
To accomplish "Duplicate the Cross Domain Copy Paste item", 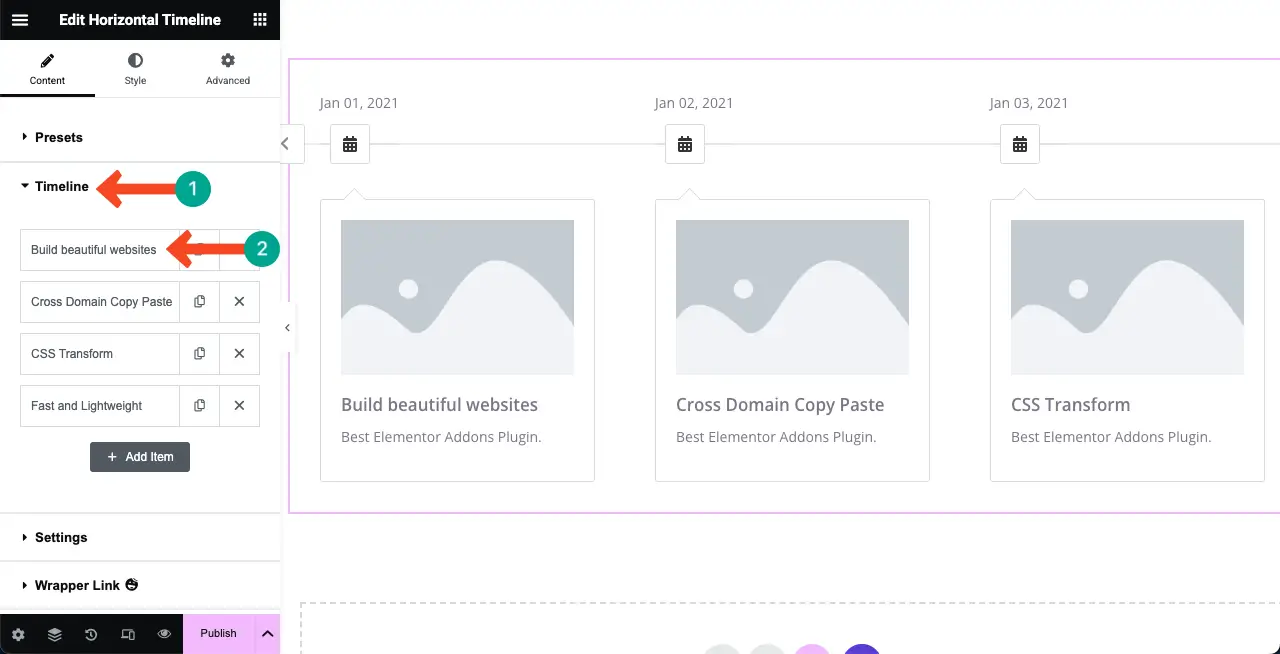I will [x=200, y=302].
